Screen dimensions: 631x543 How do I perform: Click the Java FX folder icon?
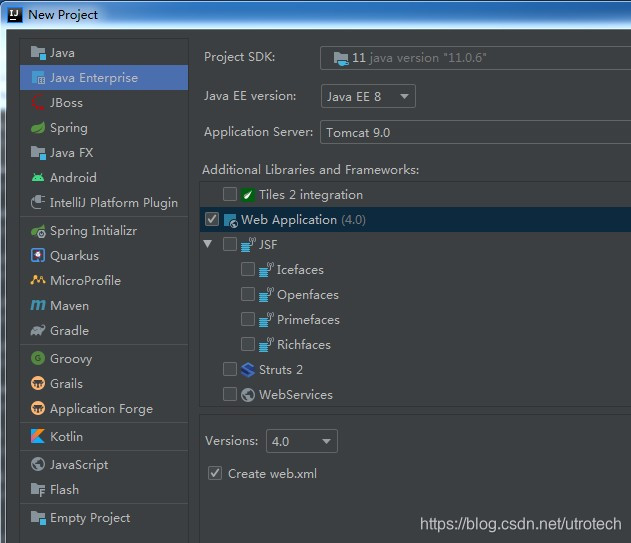click(x=38, y=153)
